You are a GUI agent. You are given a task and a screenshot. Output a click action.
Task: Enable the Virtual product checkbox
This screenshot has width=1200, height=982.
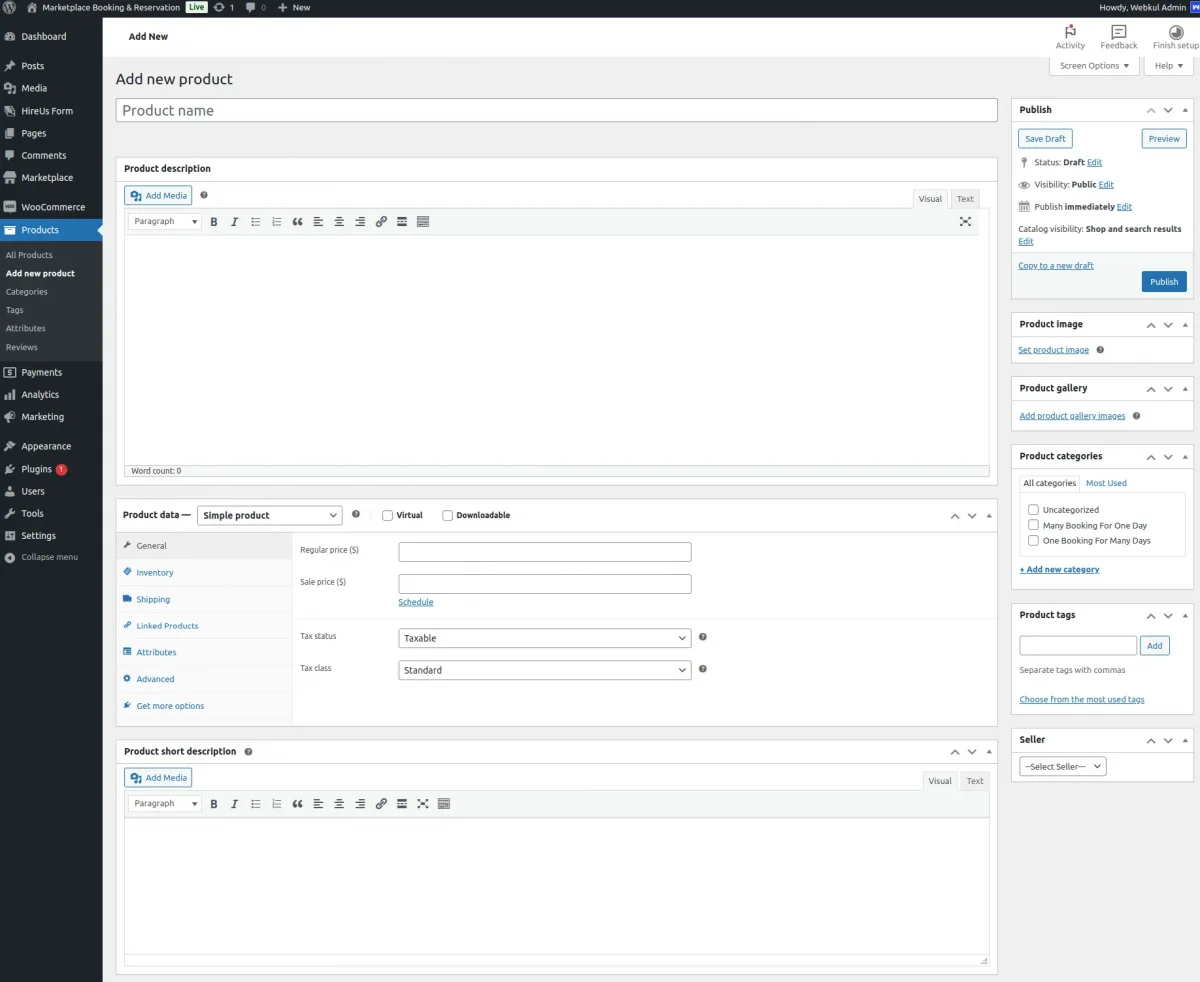pos(387,515)
